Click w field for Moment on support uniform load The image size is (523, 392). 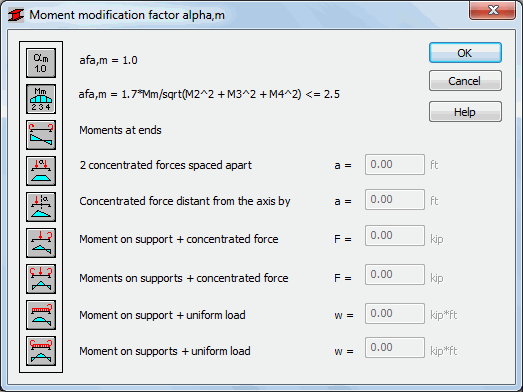pyautogui.click(x=395, y=314)
